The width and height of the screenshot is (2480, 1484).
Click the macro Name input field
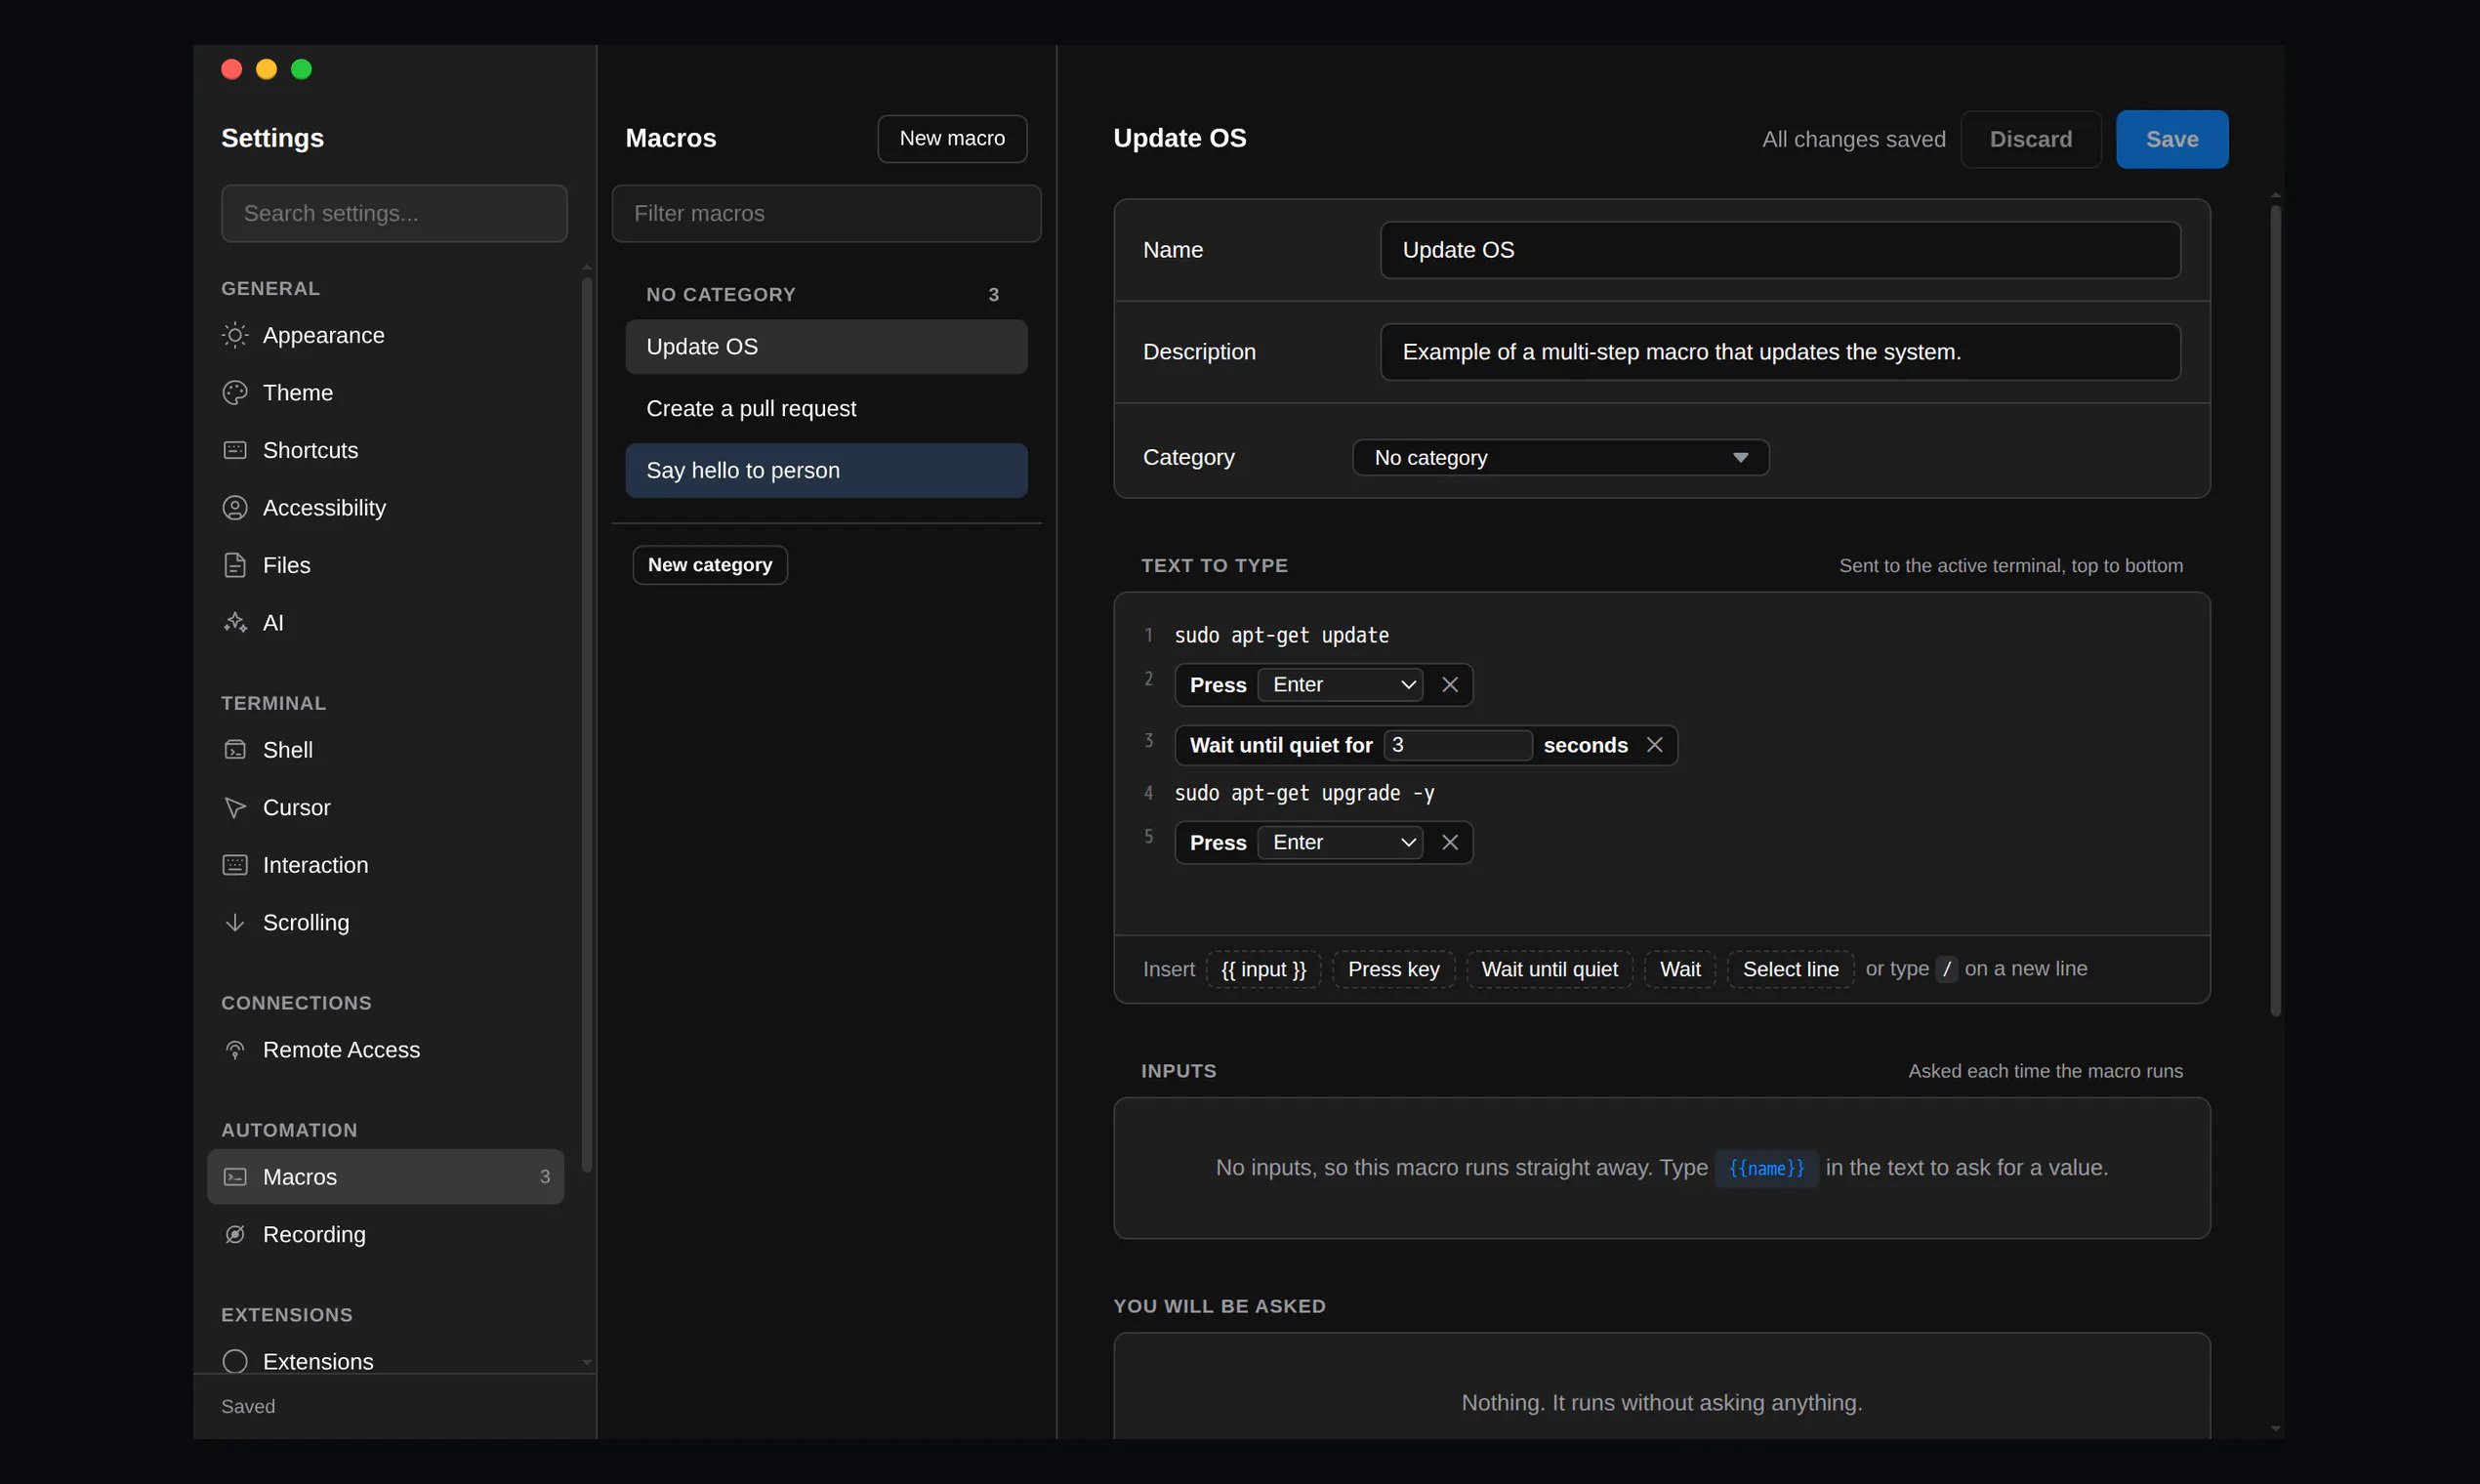1780,250
